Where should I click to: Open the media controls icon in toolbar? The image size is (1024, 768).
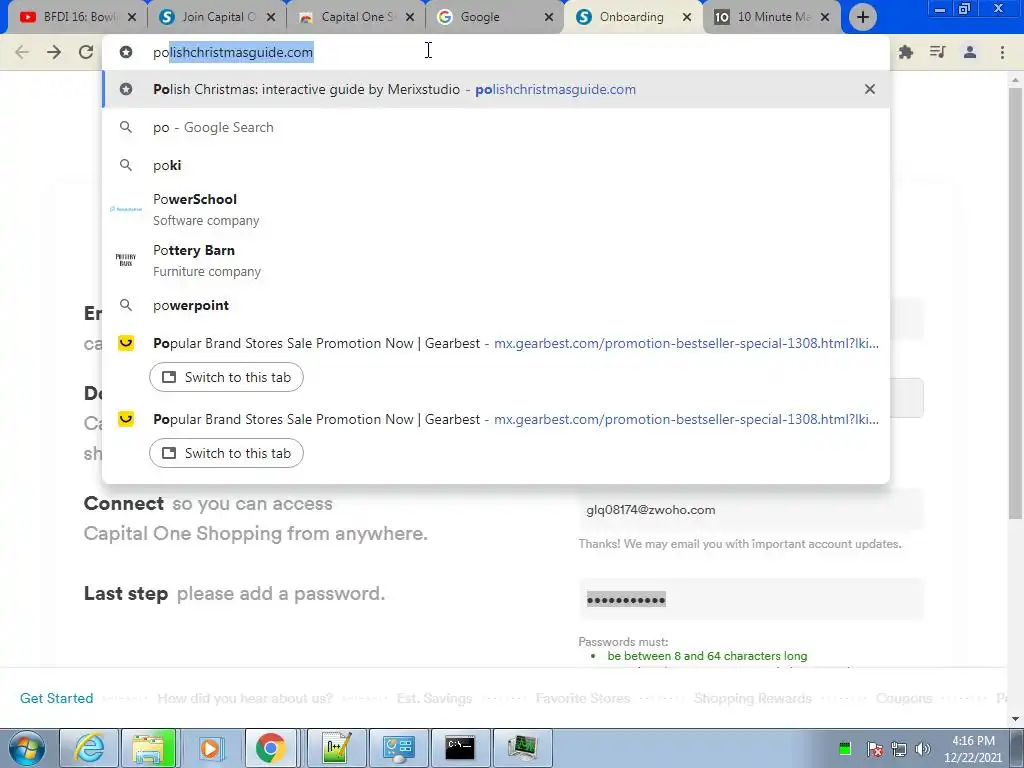coord(938,52)
